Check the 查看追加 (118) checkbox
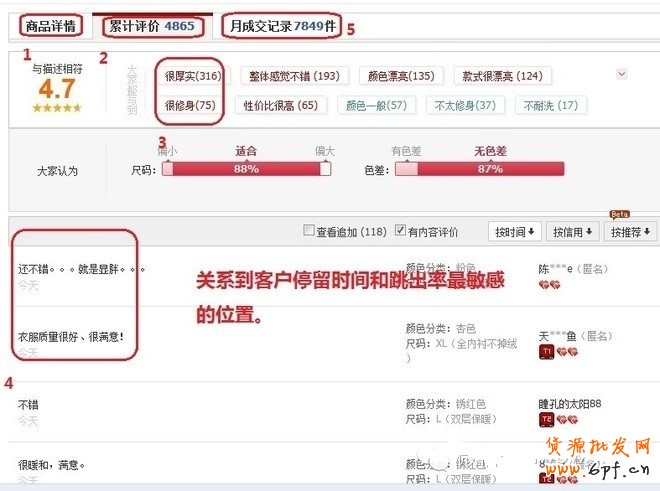Image resolution: width=660 pixels, height=491 pixels. point(309,230)
